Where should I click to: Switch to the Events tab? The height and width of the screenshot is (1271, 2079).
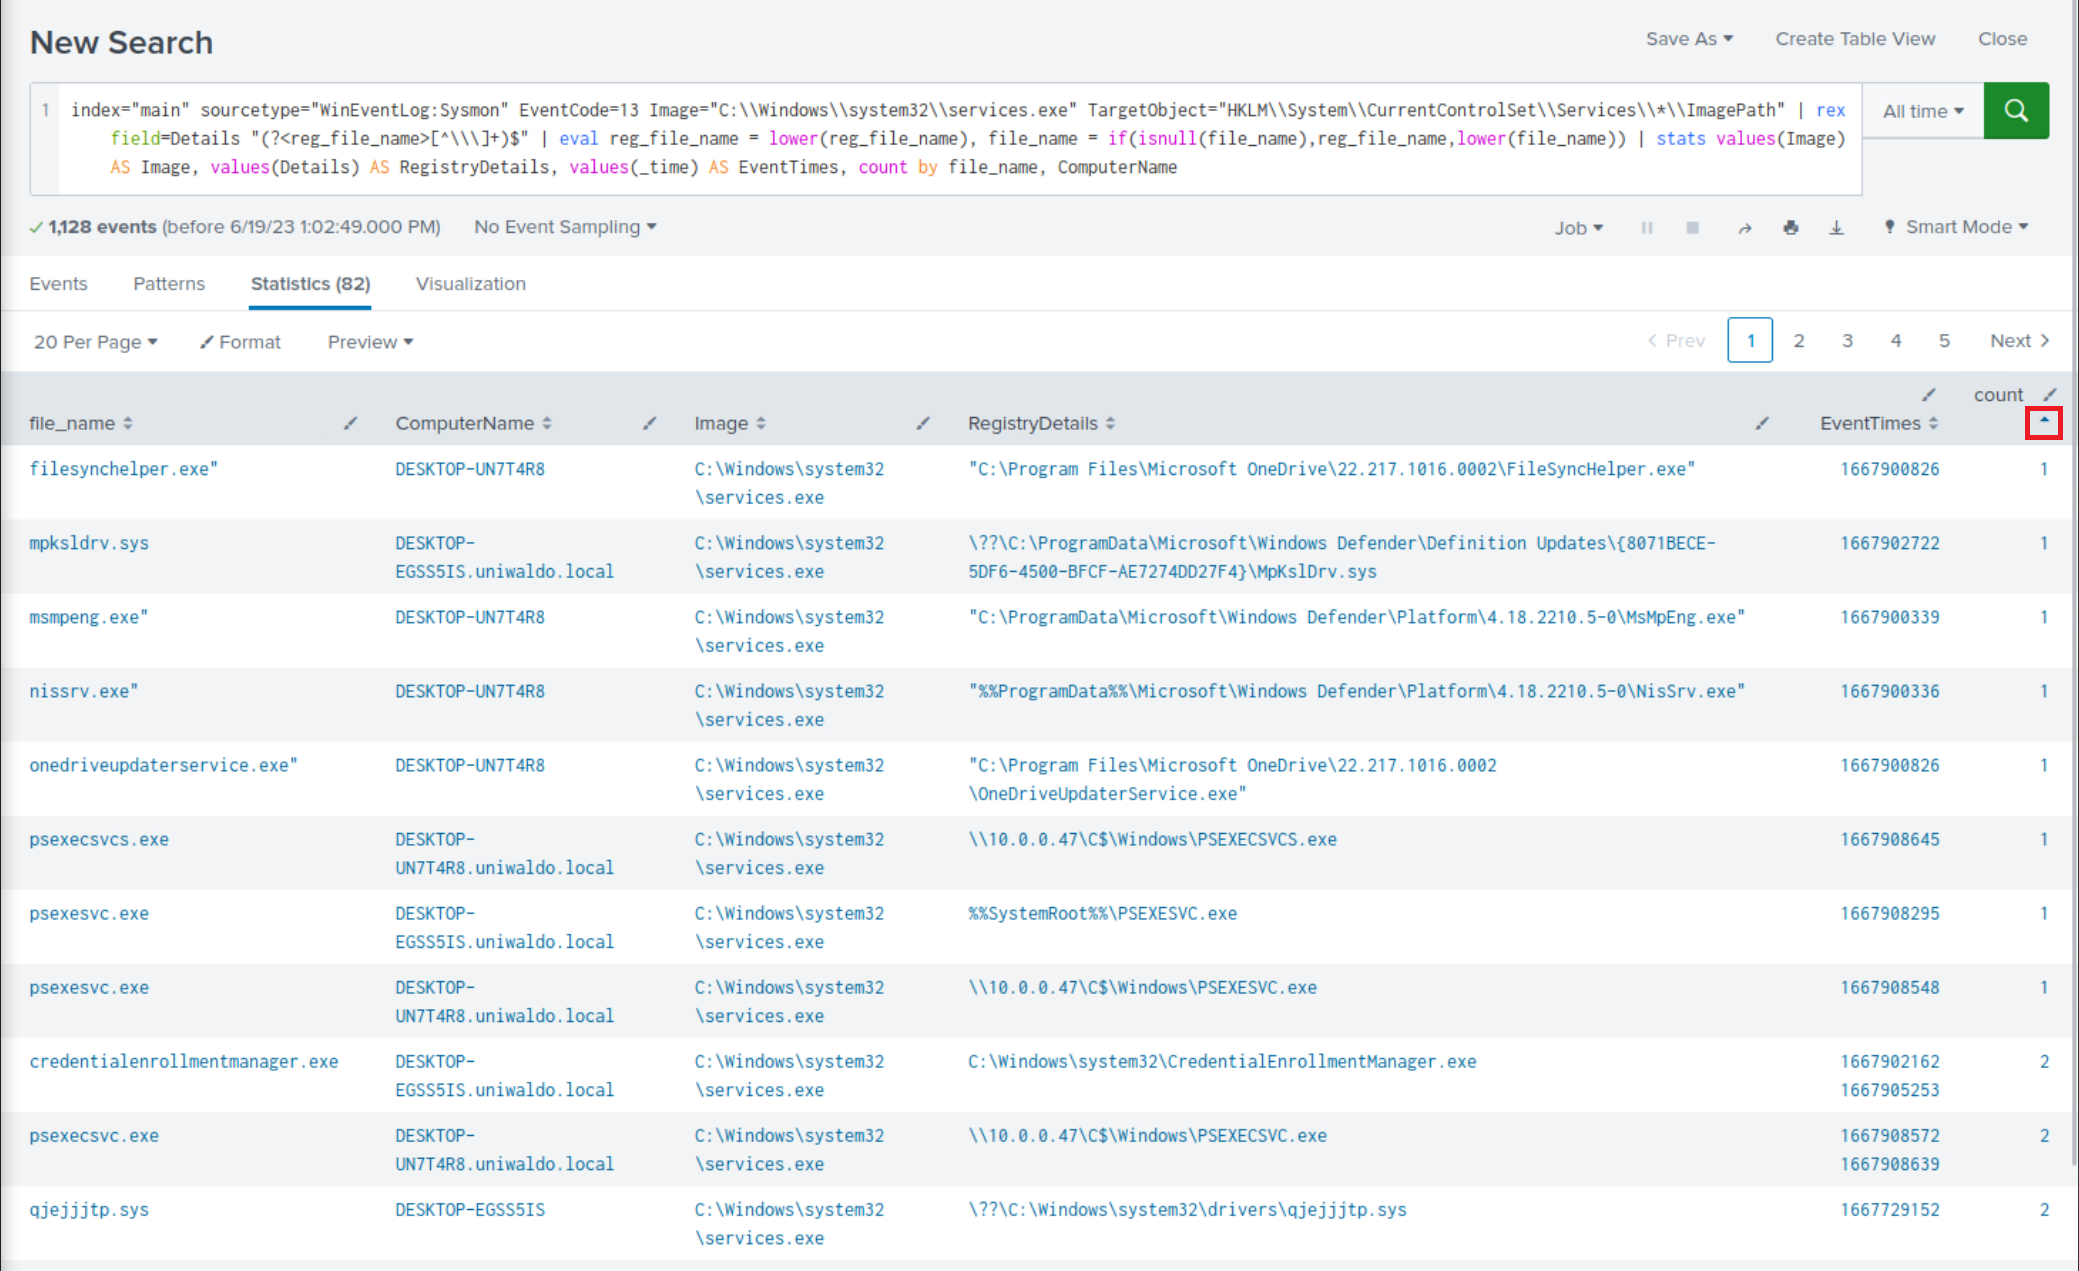tap(58, 284)
